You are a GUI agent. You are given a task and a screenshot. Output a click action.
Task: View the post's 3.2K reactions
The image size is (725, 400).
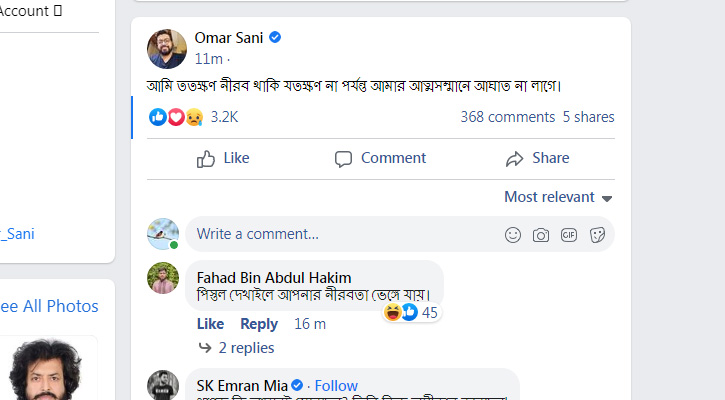(x=224, y=117)
